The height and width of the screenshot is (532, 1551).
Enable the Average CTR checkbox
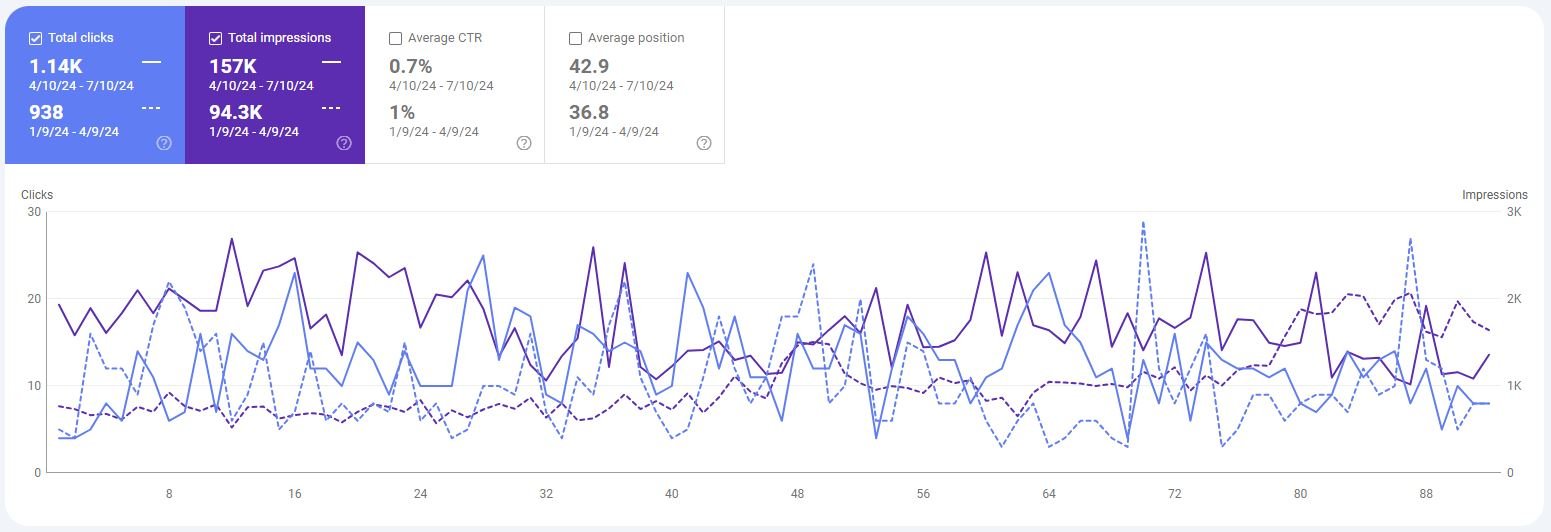(396, 38)
